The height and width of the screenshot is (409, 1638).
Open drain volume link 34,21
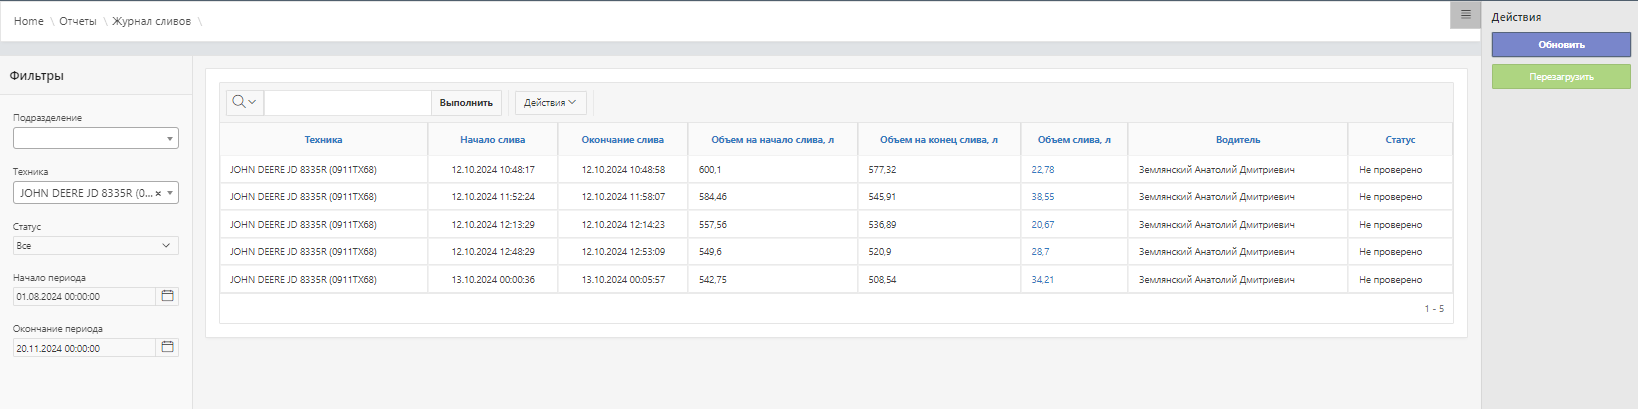click(x=1042, y=280)
